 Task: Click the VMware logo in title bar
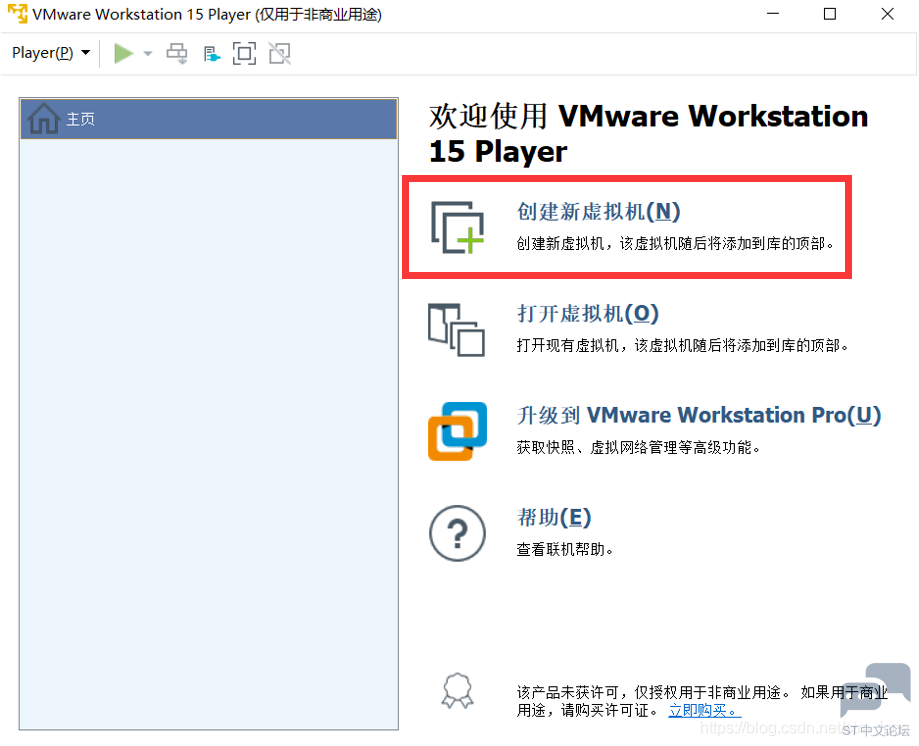18,13
